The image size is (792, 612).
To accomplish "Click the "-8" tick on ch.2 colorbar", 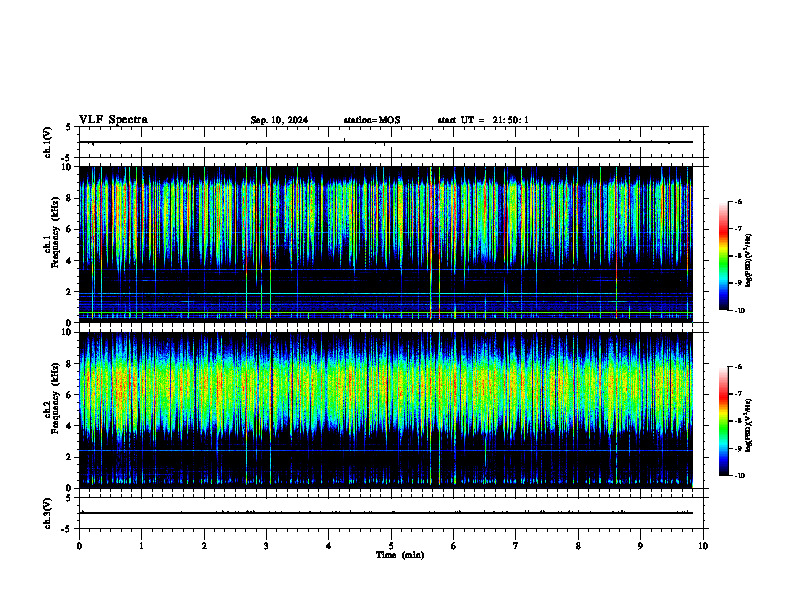I will click(738, 421).
